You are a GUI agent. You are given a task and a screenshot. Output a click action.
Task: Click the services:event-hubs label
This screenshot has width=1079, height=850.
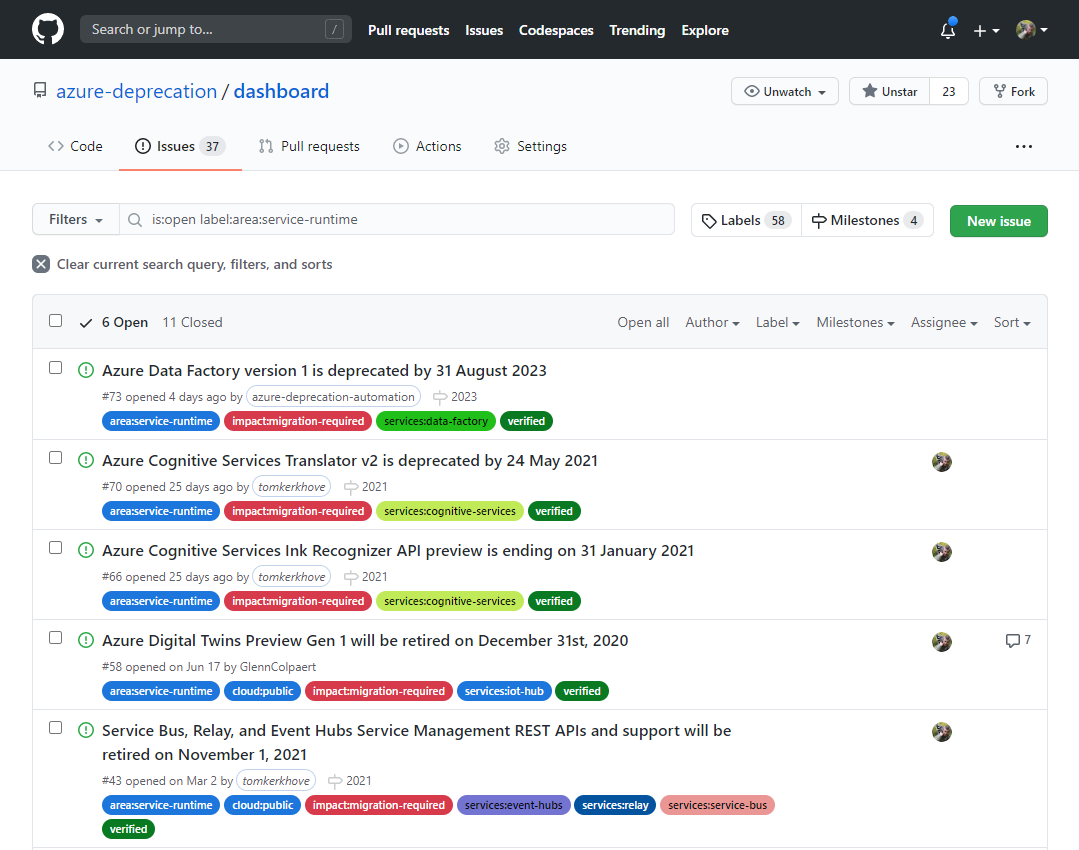pos(513,805)
